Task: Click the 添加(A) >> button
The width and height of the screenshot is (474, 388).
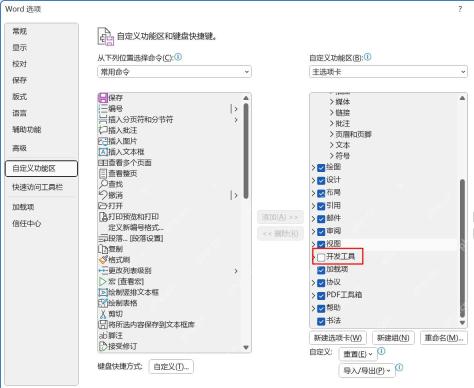Action: pyautogui.click(x=280, y=217)
